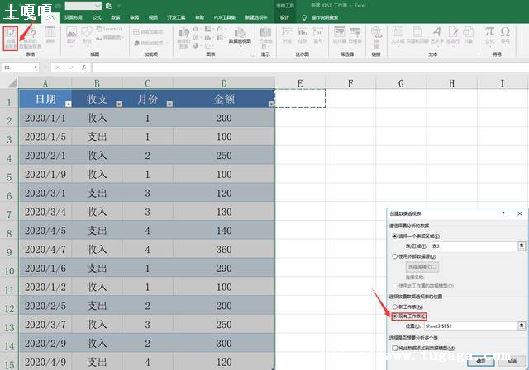Click the formula bar enter checkmark icon
This screenshot has height=370, width=529.
coord(71,68)
